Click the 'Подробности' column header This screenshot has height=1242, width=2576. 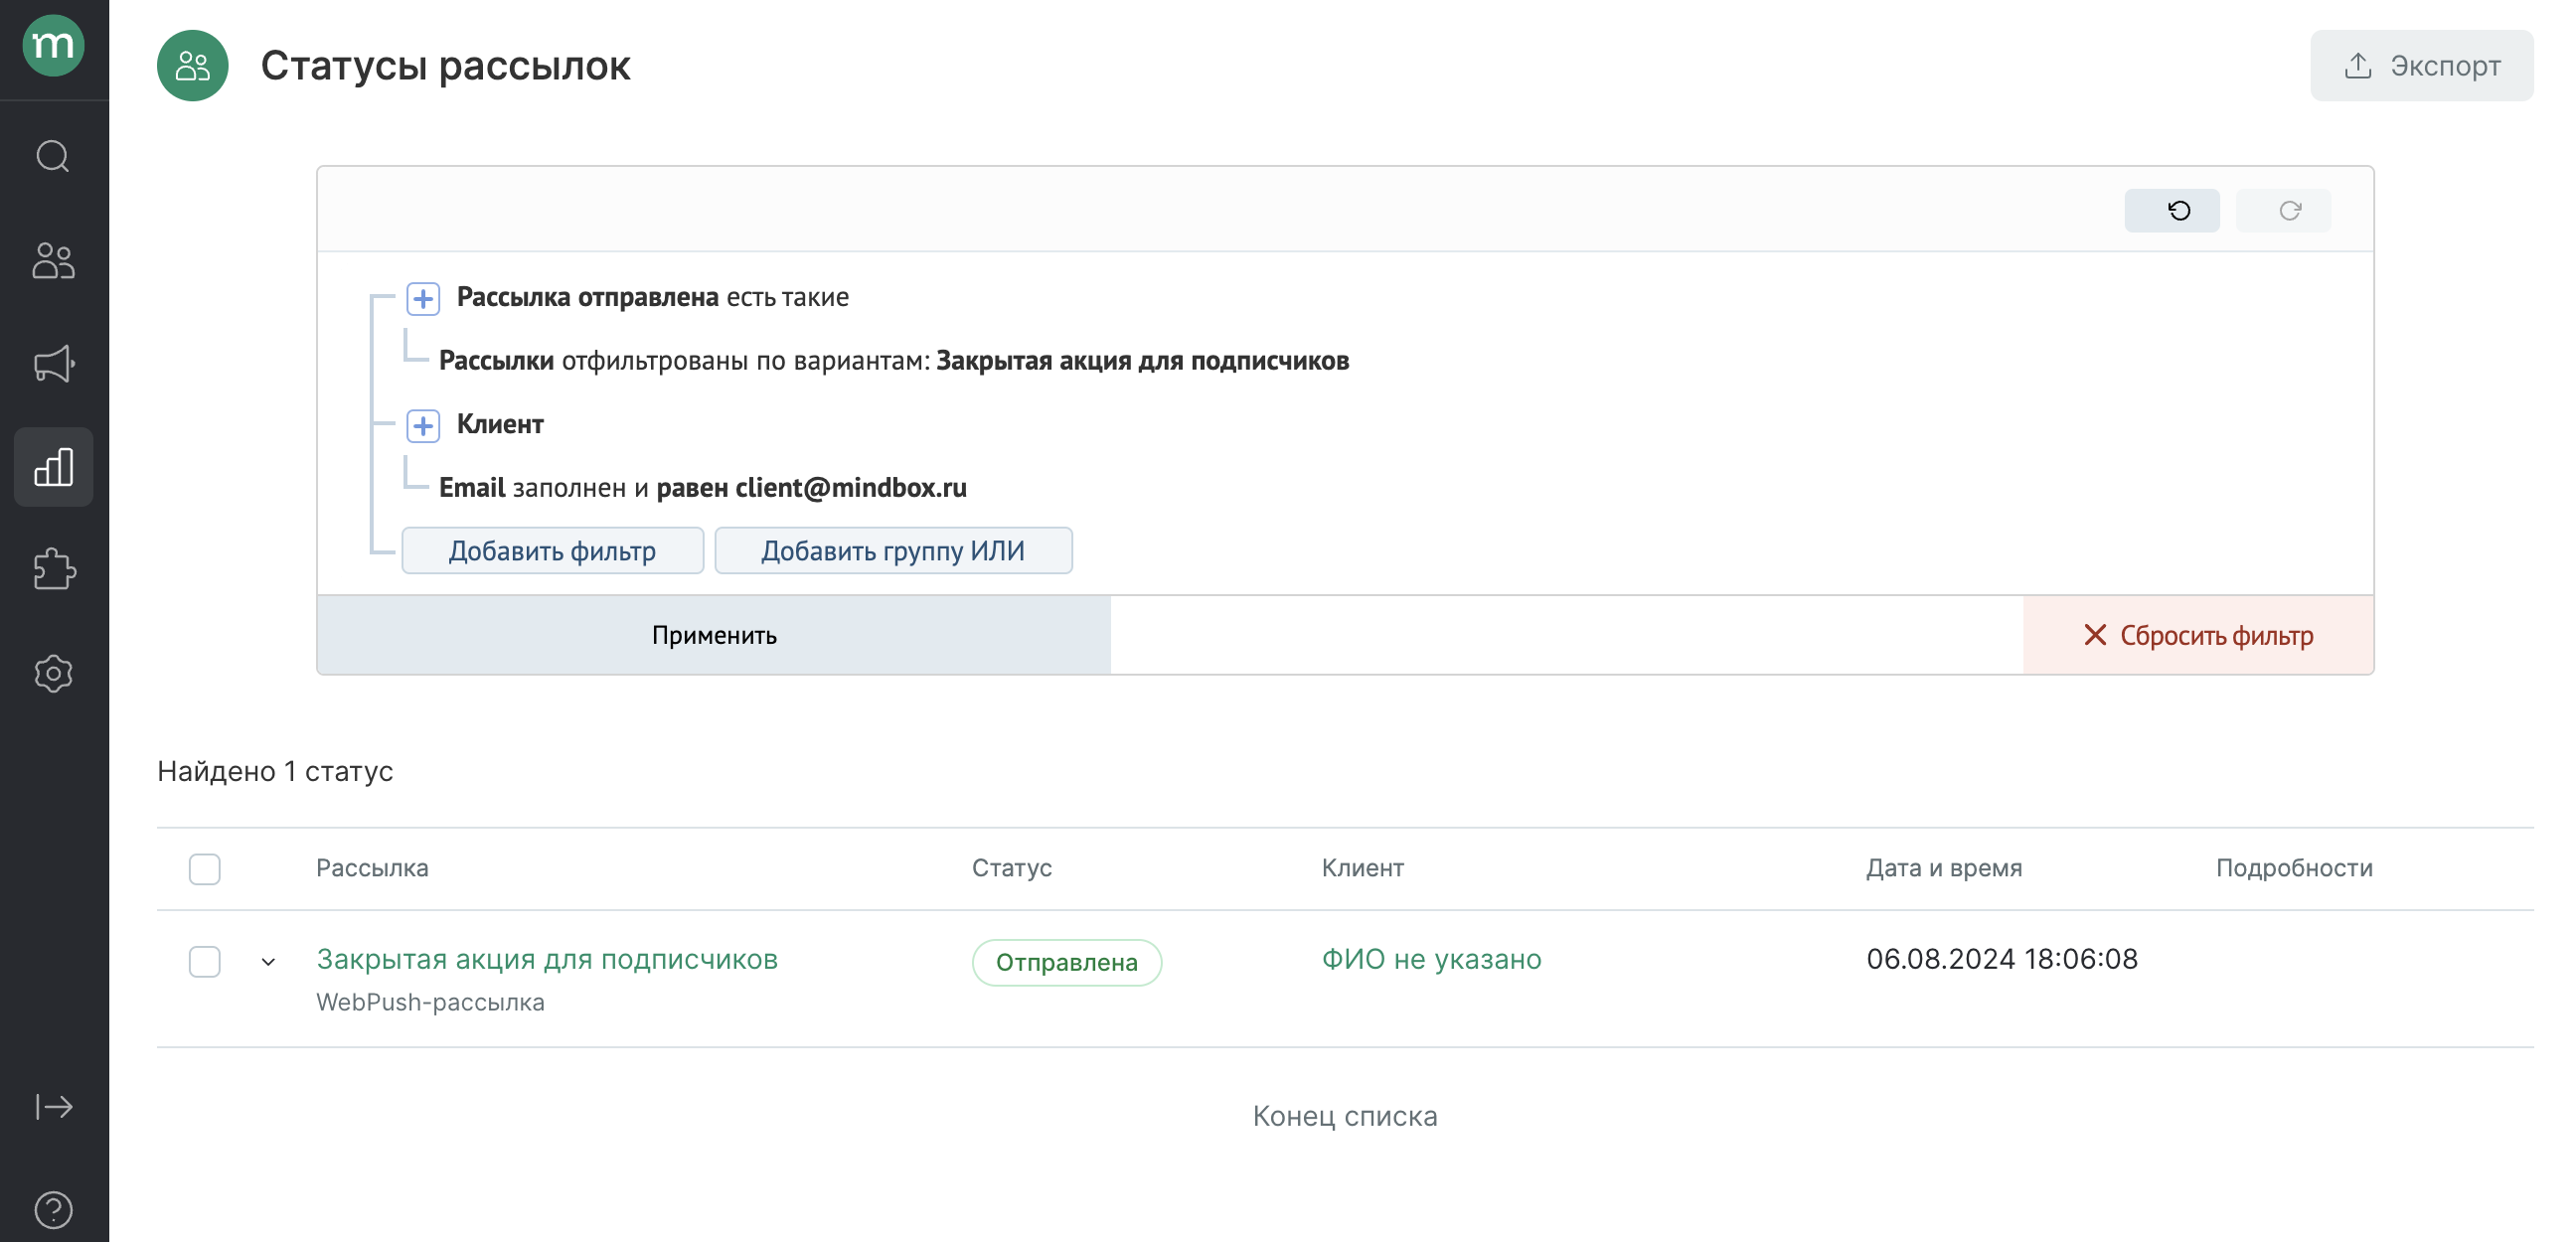tap(2294, 868)
